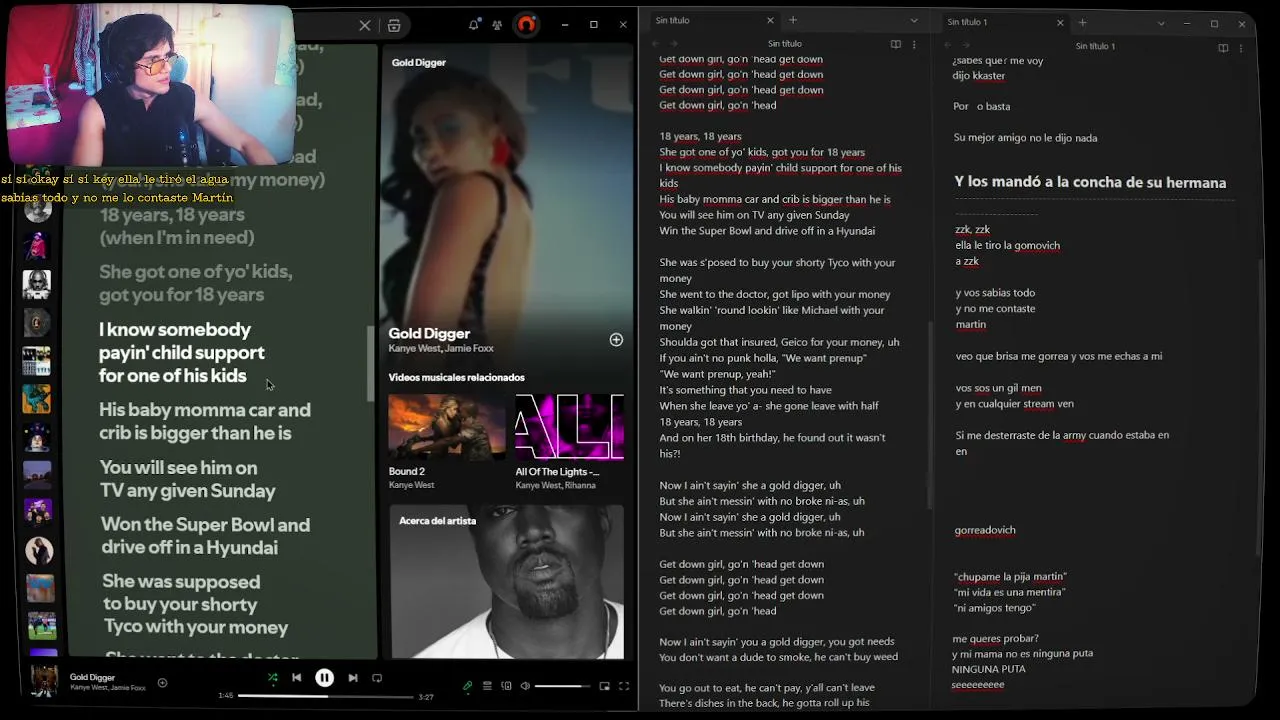Image resolution: width=1280 pixels, height=720 pixels.
Task: Click the left notepad vertical scrollbar
Action: (930, 415)
